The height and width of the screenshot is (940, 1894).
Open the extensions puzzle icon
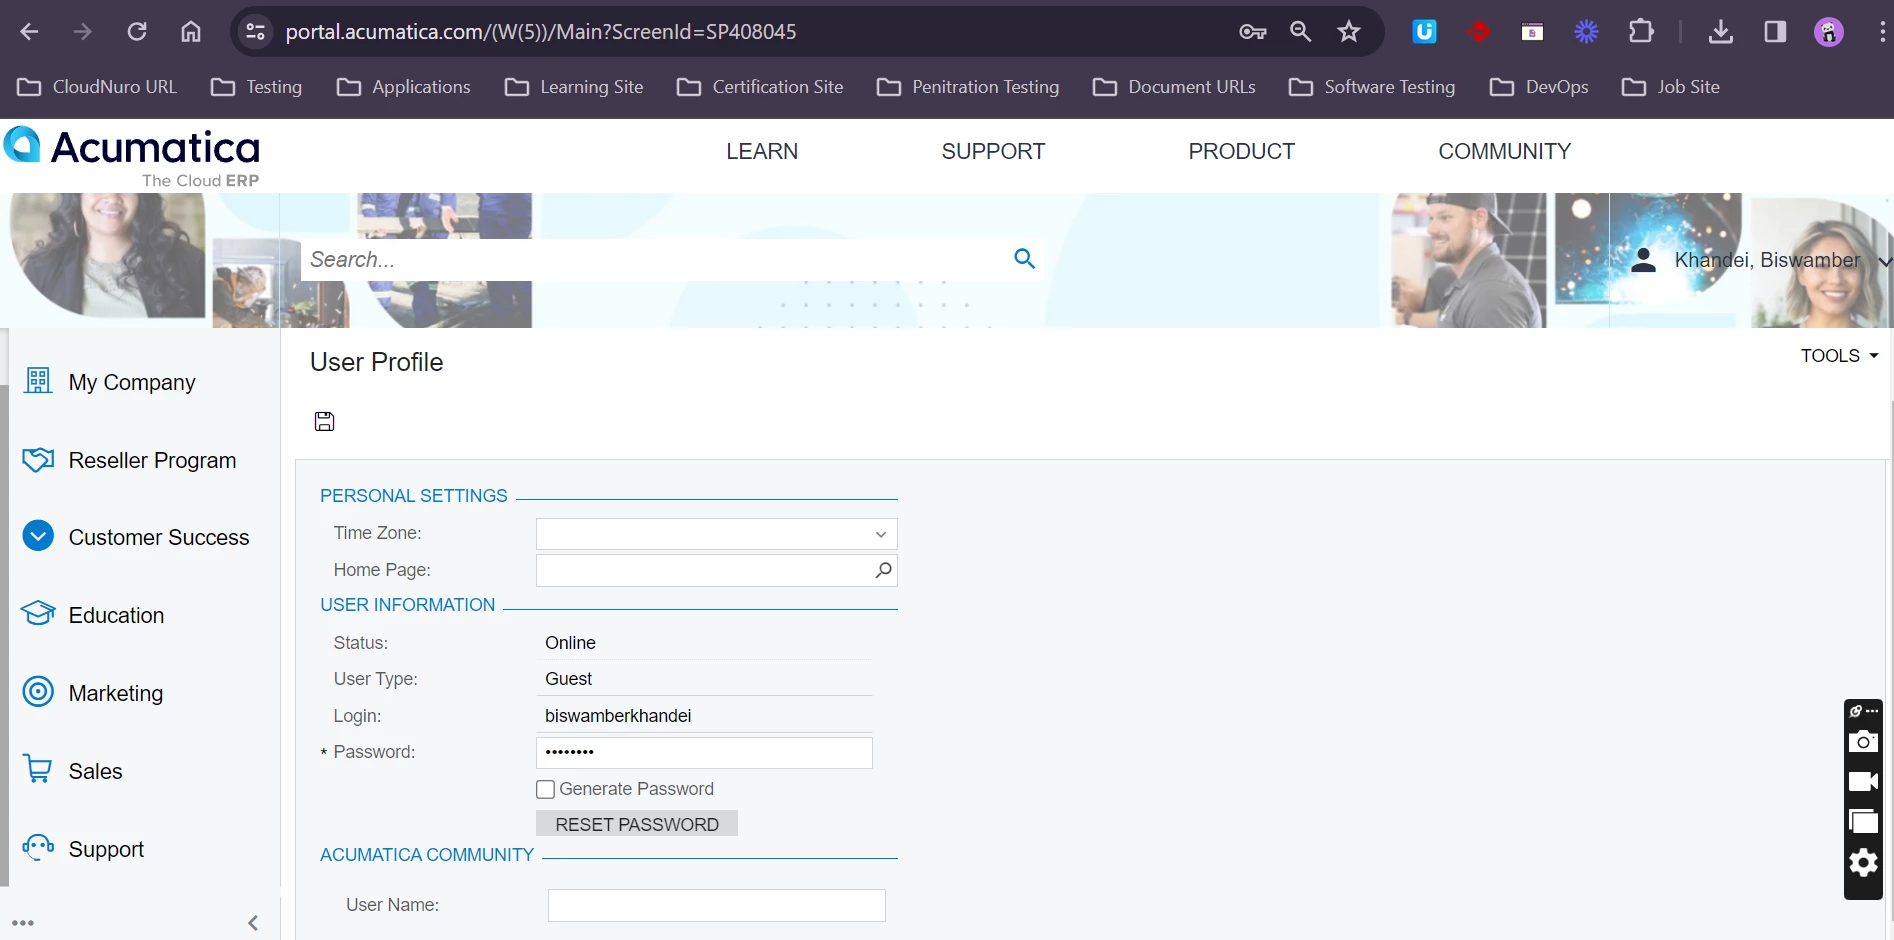[1641, 32]
